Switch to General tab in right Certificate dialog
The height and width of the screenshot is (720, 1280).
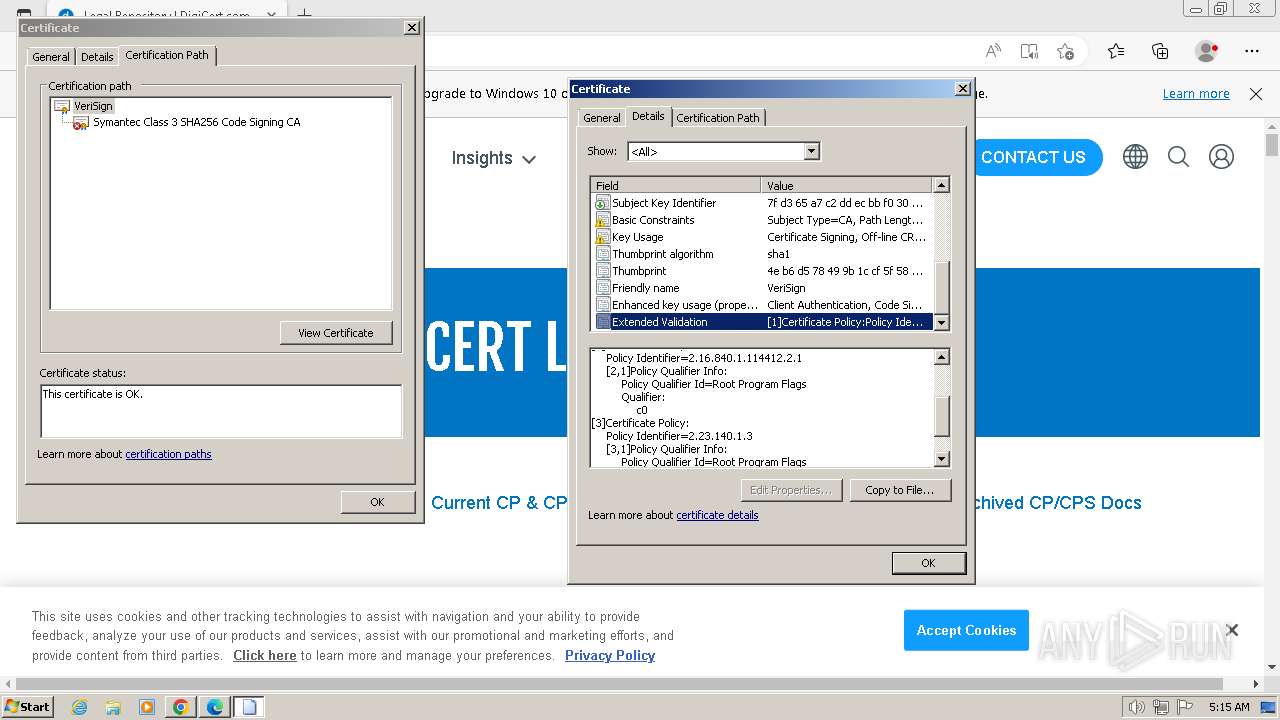602,118
